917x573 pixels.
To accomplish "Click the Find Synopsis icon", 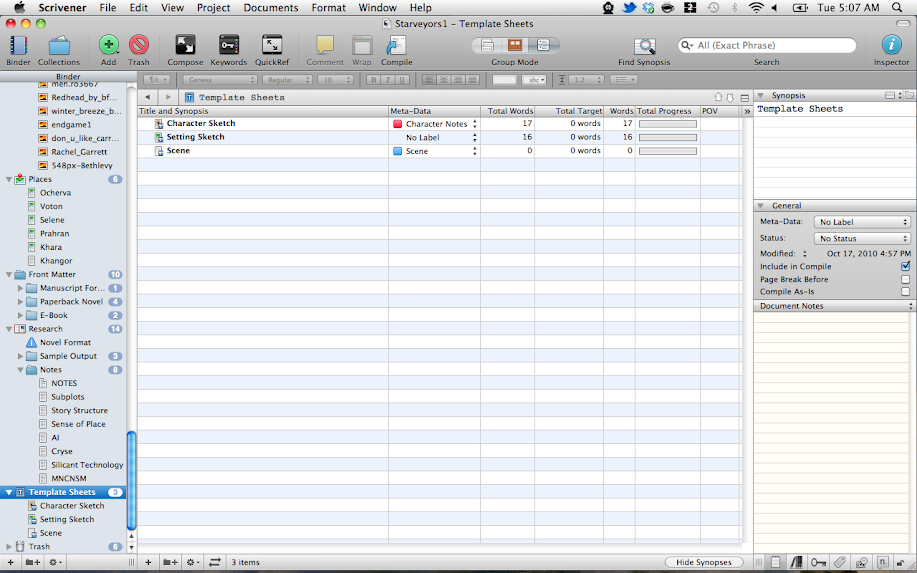I will tap(644, 46).
